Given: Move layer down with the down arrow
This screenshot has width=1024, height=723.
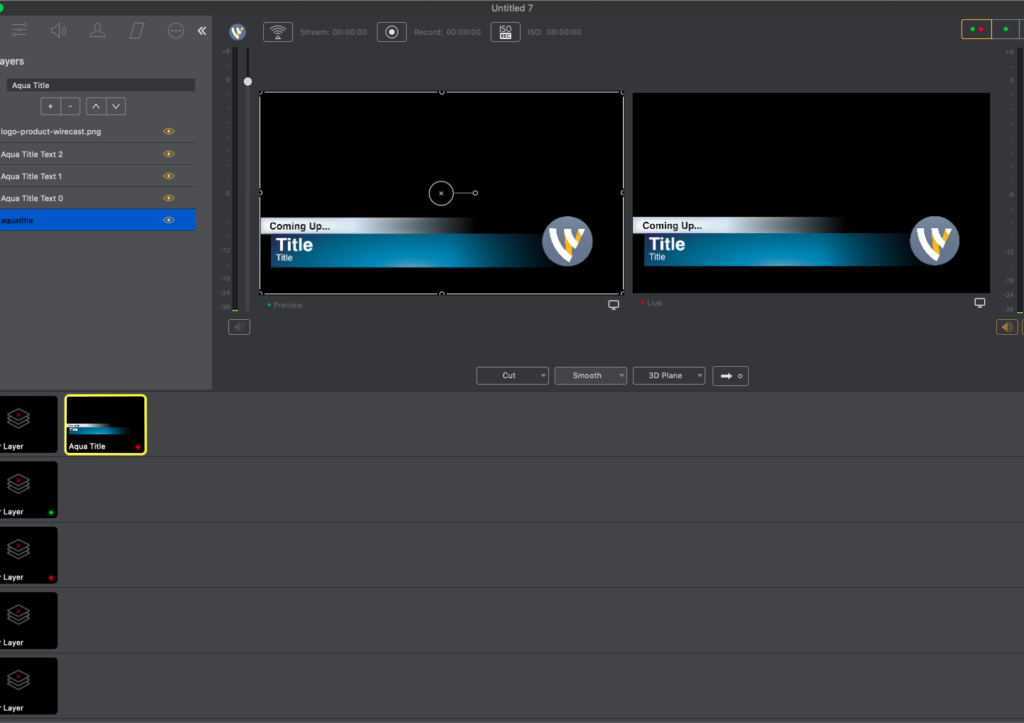Looking at the screenshot, I should point(116,106).
